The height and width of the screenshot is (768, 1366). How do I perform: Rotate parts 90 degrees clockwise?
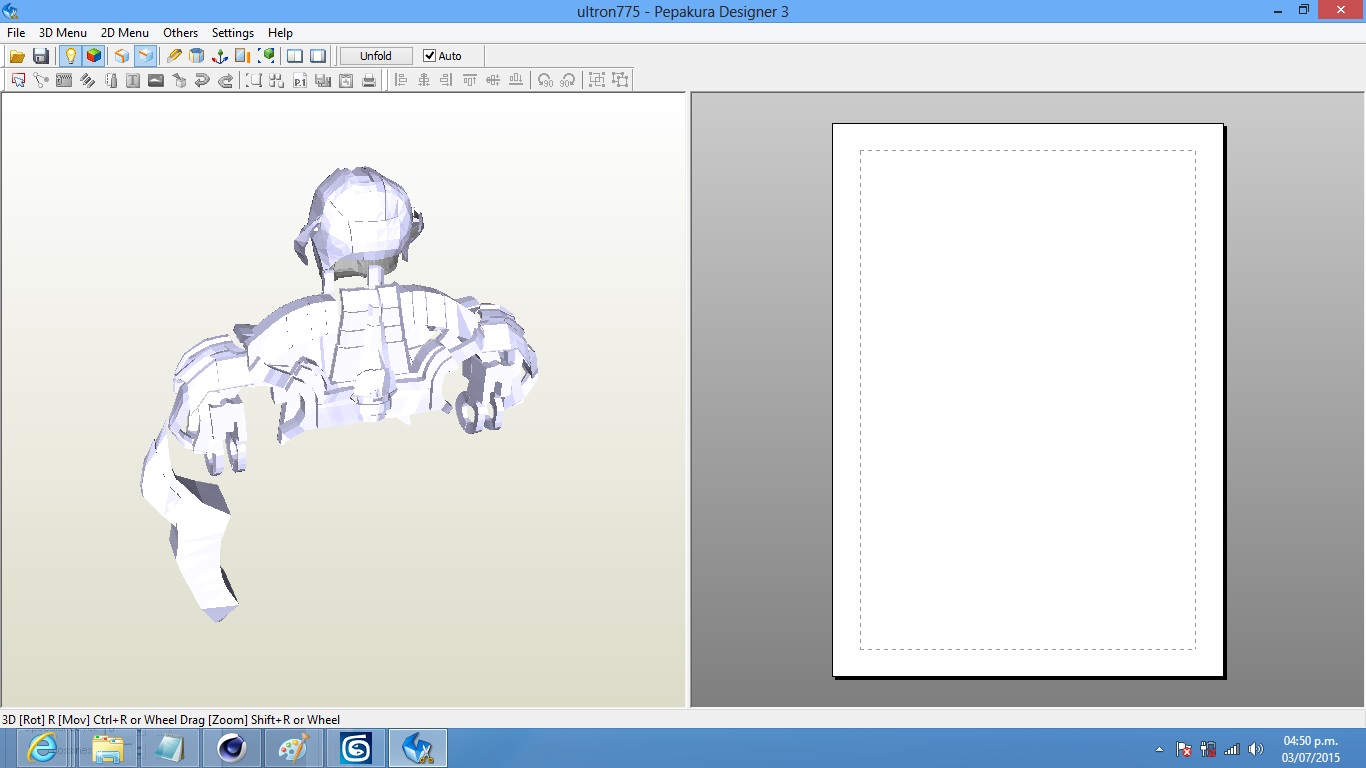pos(568,80)
